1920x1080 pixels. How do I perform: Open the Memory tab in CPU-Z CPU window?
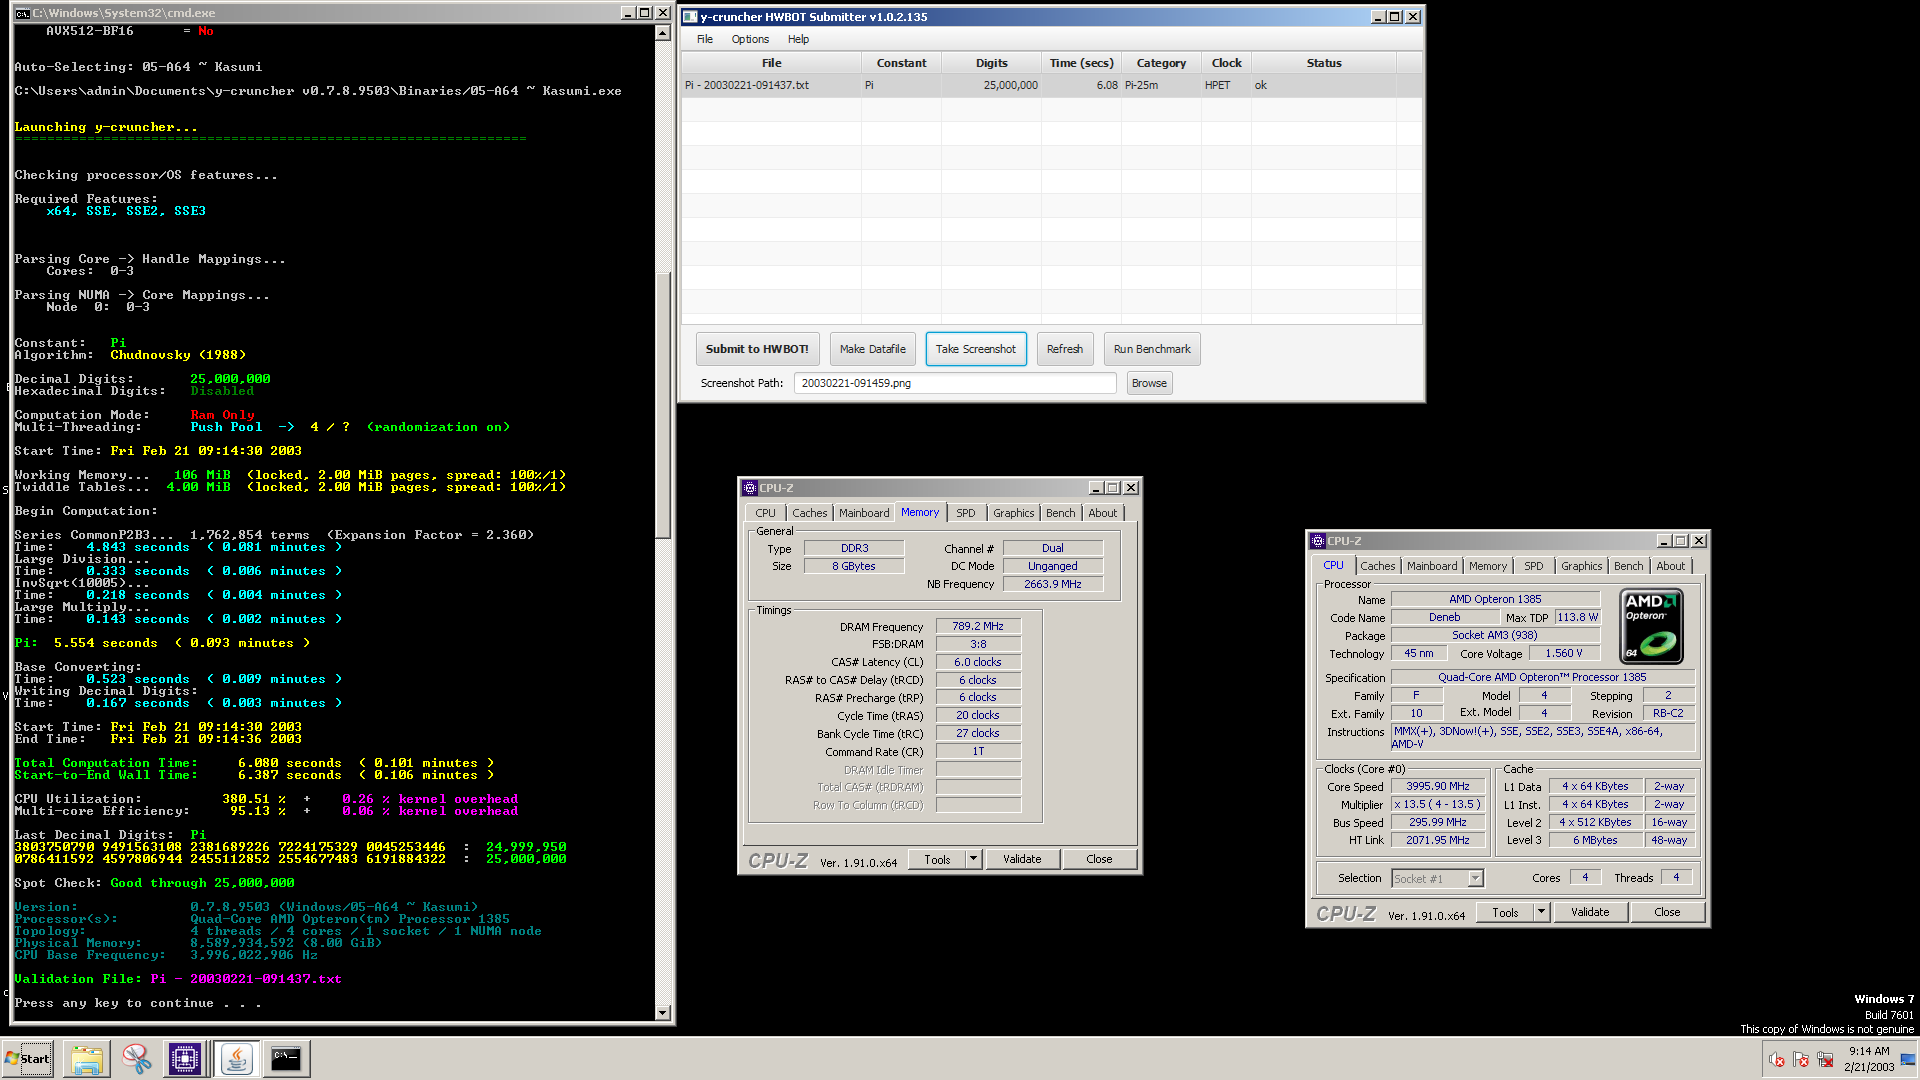[1488, 566]
